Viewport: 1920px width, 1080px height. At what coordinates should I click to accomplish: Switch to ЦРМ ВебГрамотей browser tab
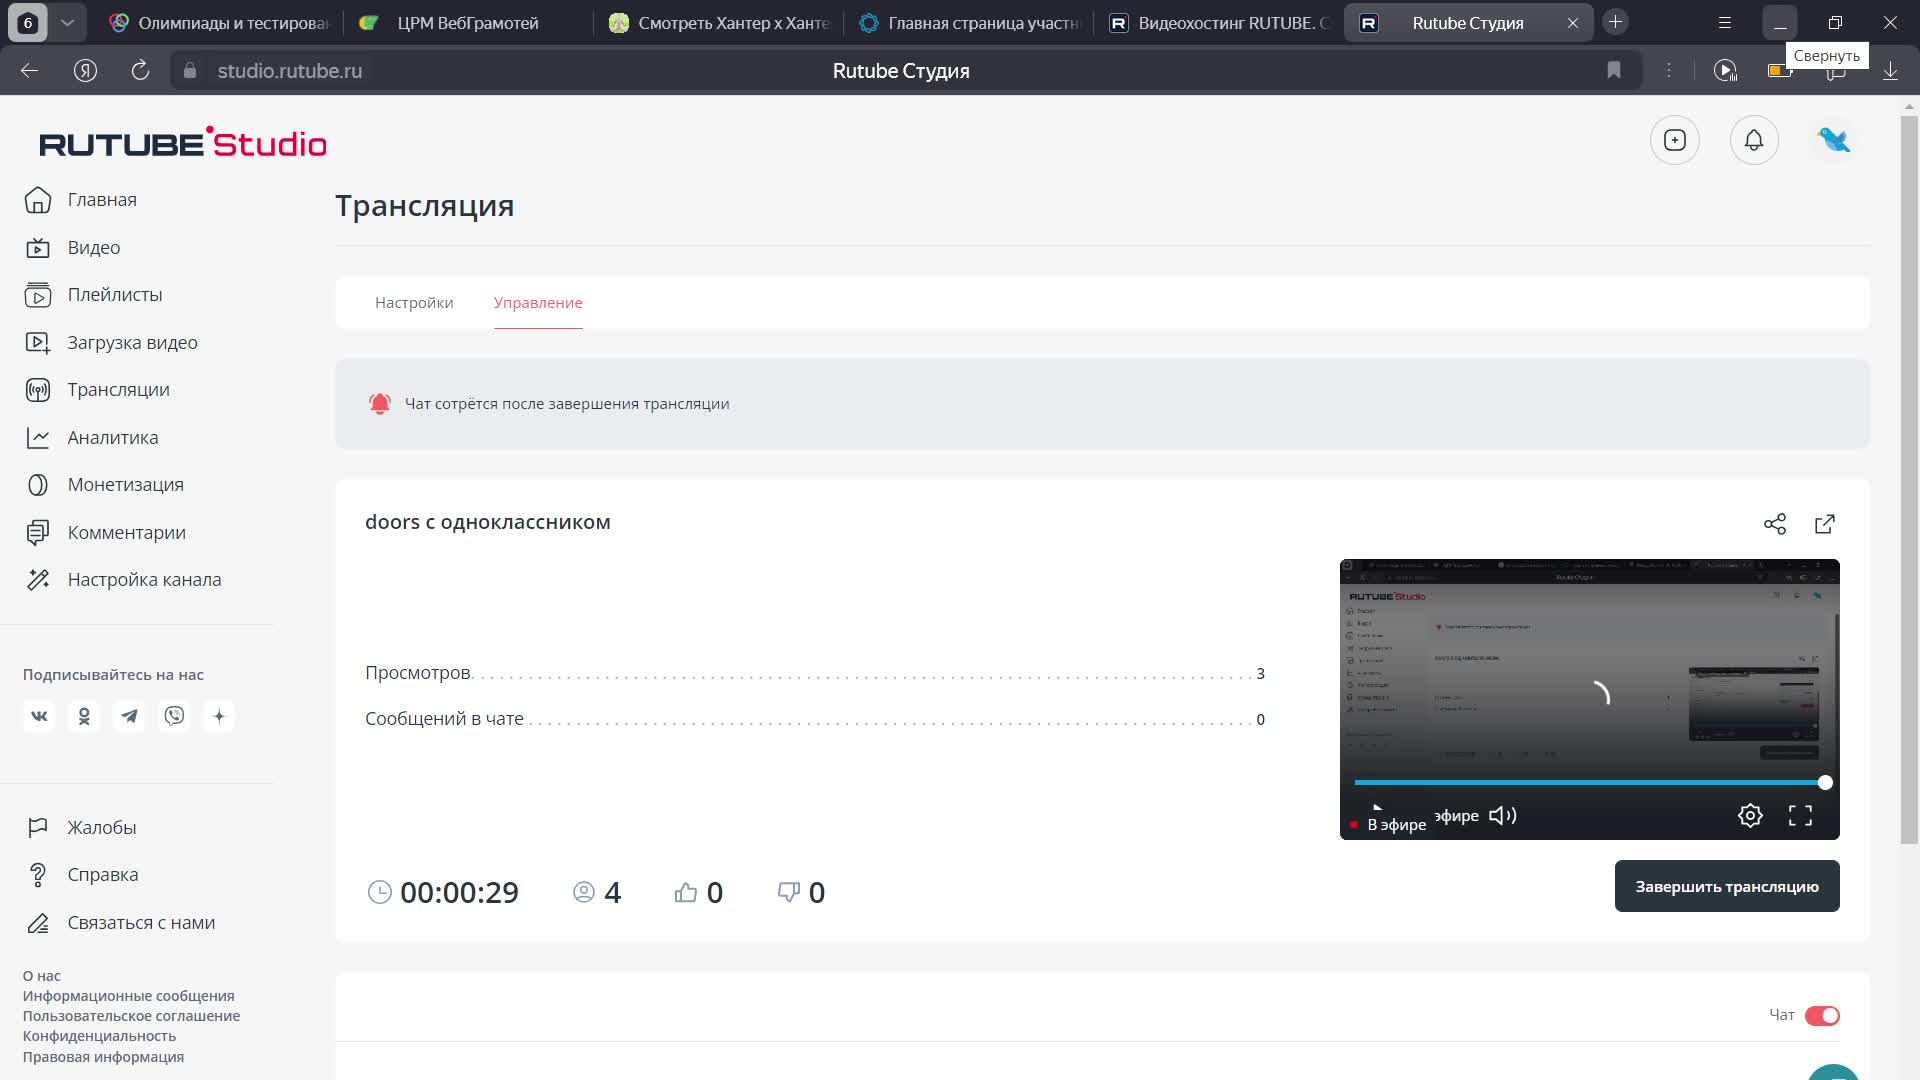pos(467,23)
